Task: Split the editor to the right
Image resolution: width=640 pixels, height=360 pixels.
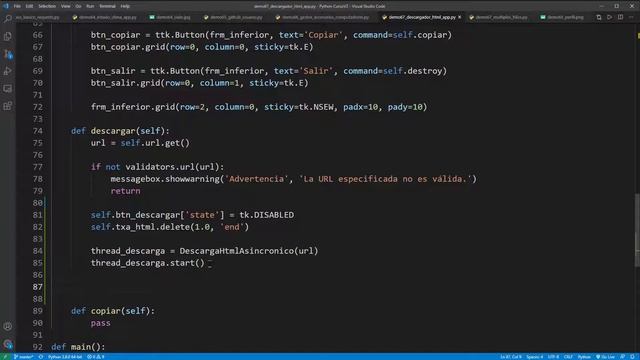Action: (620, 17)
